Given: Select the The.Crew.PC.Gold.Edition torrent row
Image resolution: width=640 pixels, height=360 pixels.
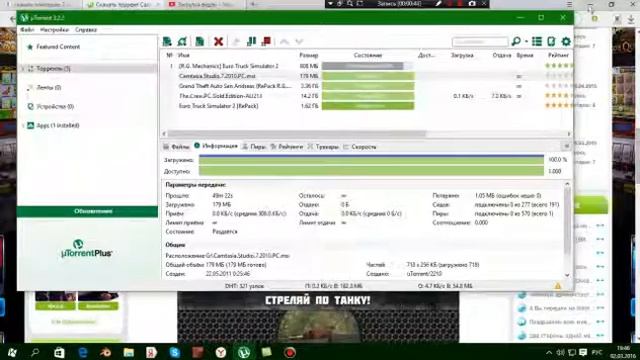Looking at the screenshot, I should (x=367, y=96).
